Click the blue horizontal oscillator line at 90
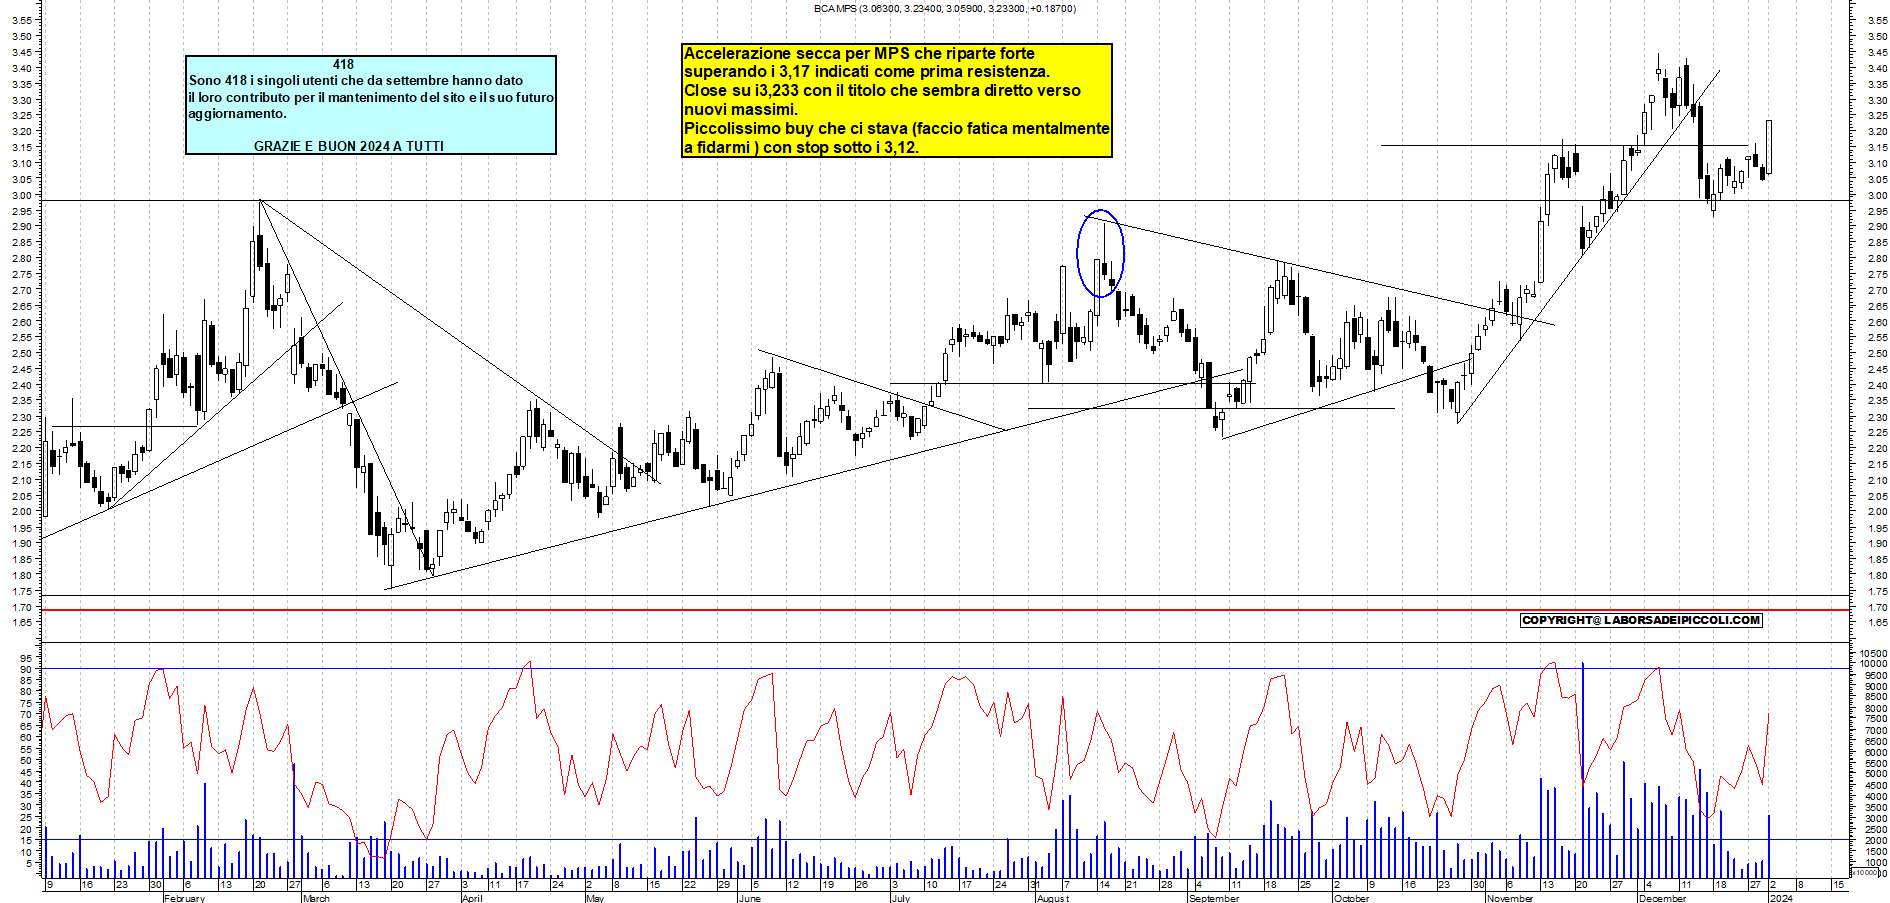Image resolution: width=1890 pixels, height=903 pixels. click(945, 668)
